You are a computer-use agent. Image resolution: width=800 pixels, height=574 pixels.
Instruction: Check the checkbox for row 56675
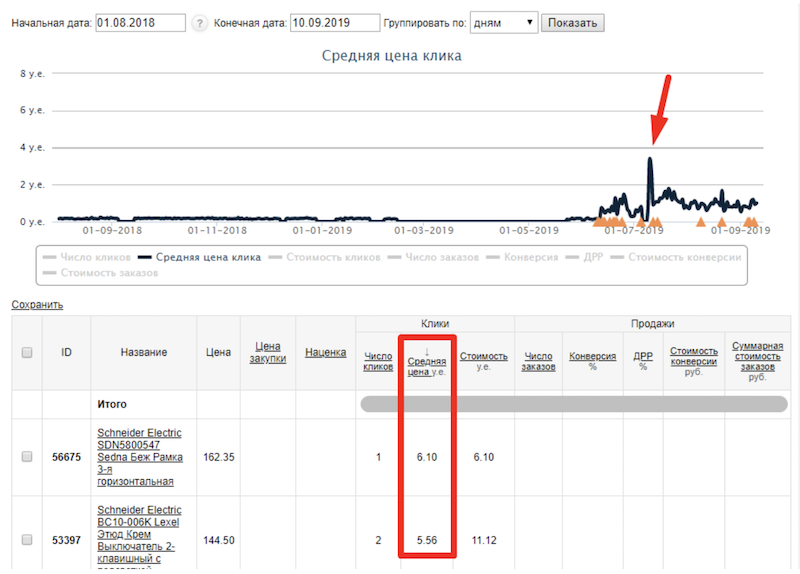27,457
